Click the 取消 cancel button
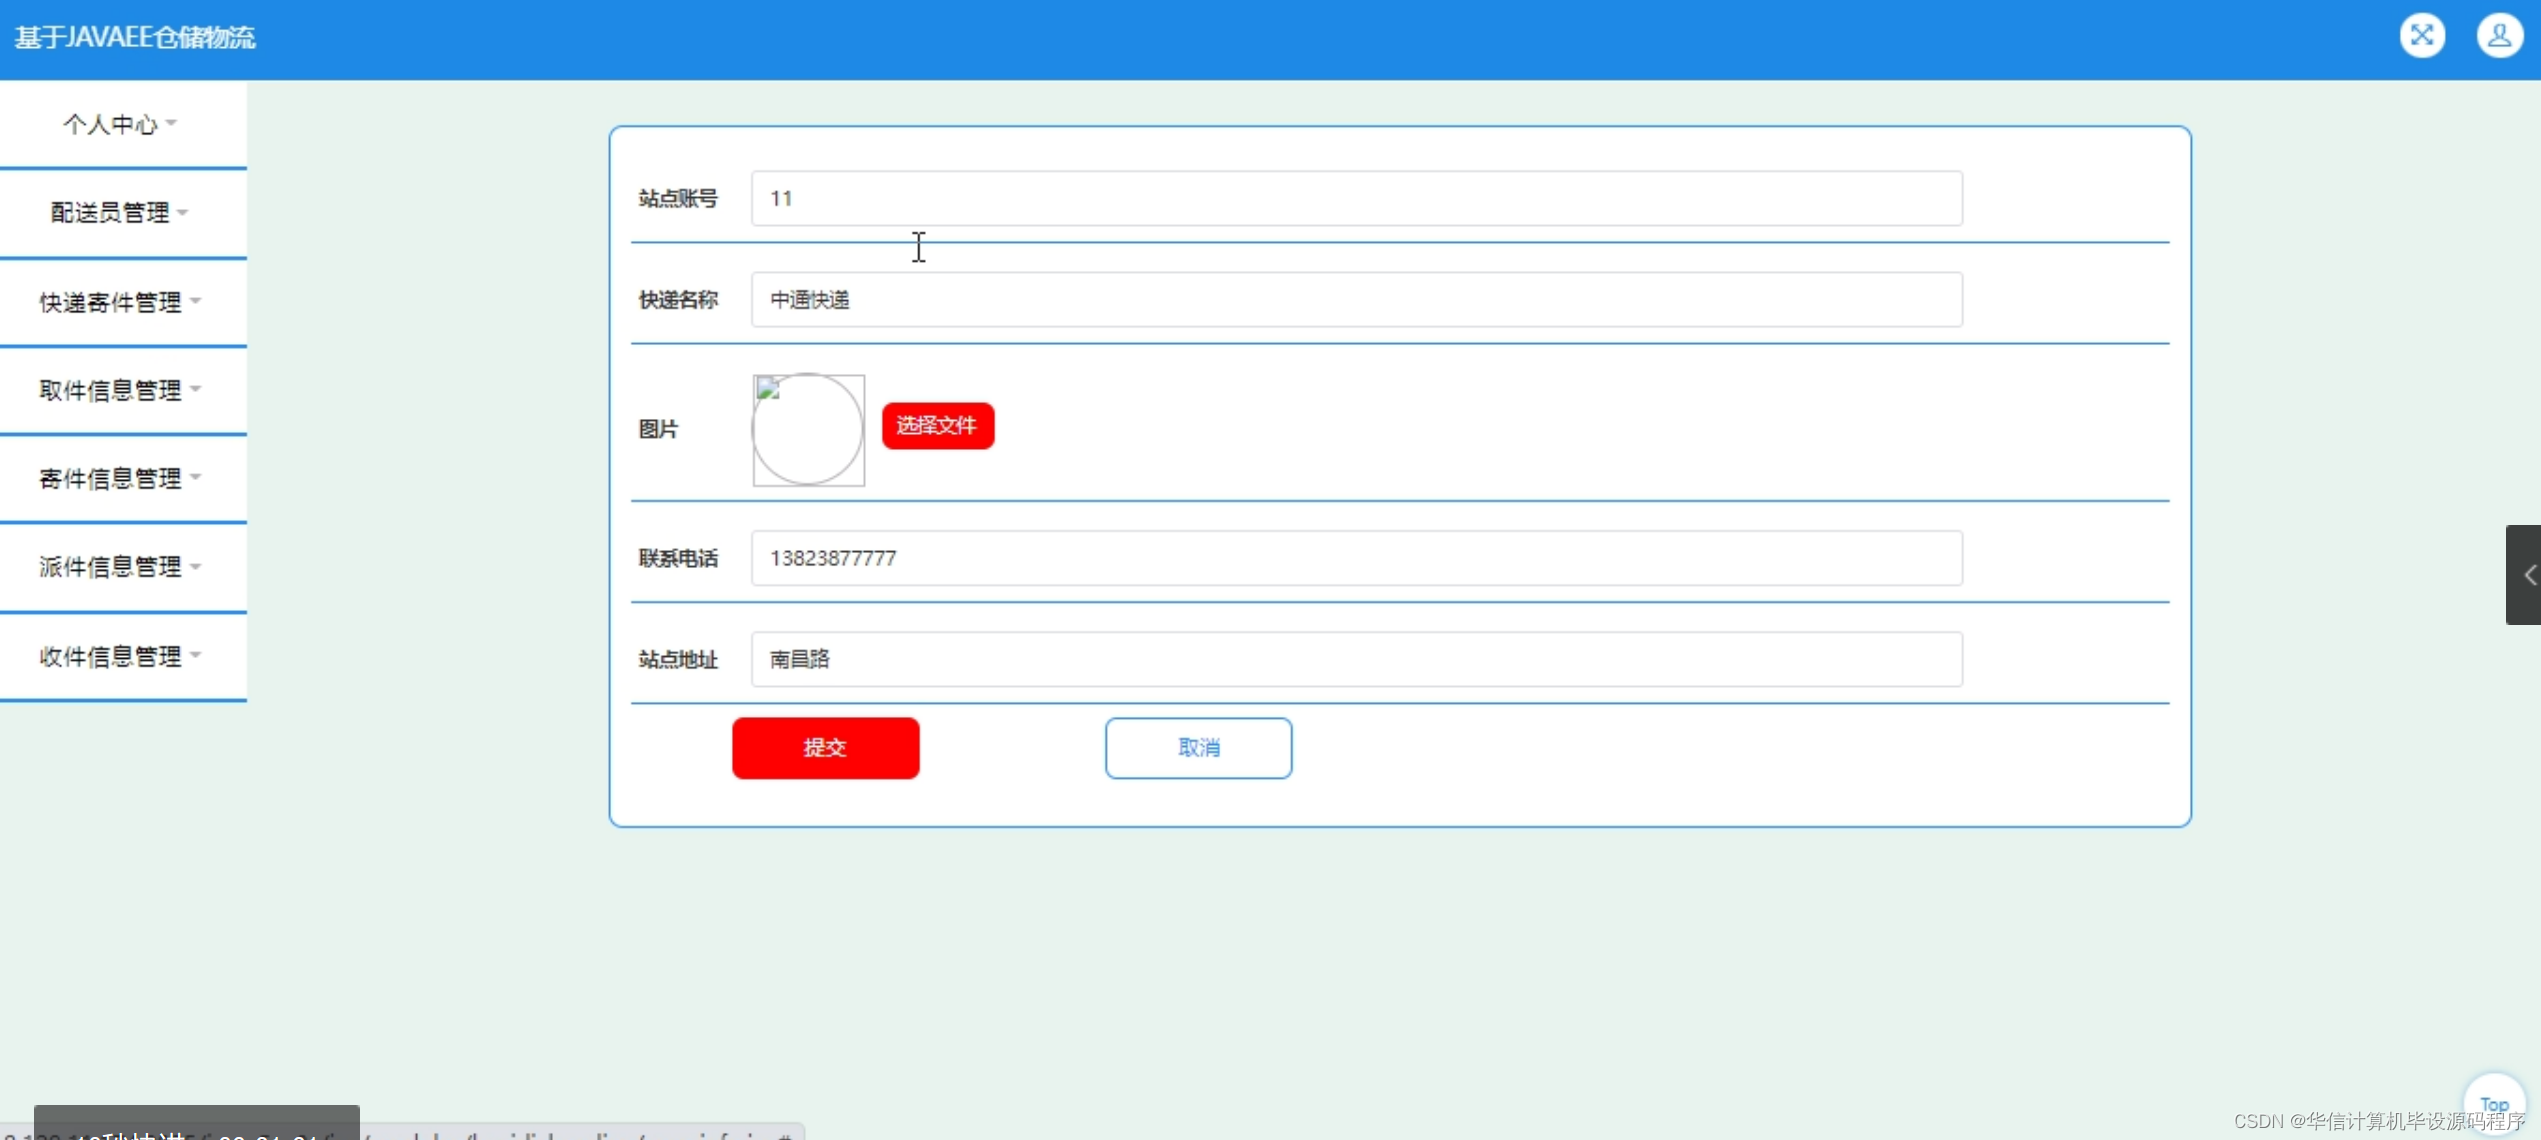This screenshot has height=1140, width=2541. [1197, 748]
